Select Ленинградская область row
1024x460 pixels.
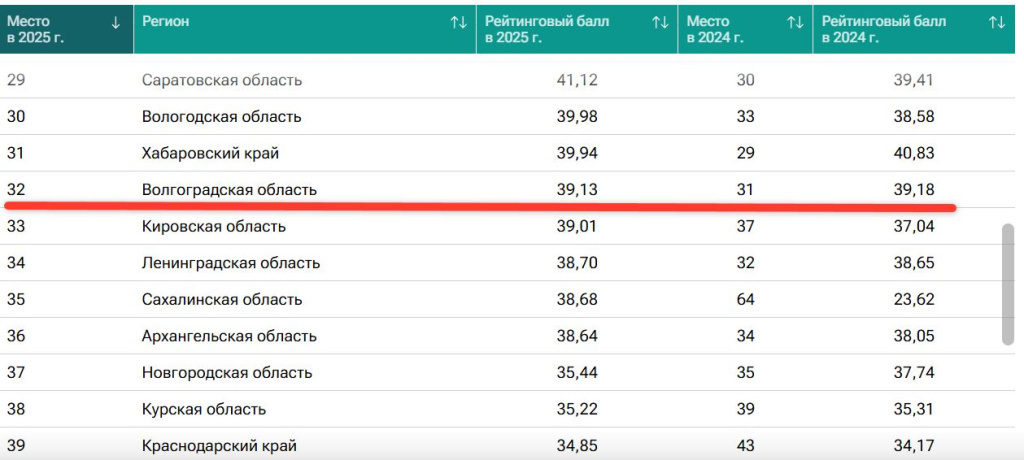[x=502, y=263]
